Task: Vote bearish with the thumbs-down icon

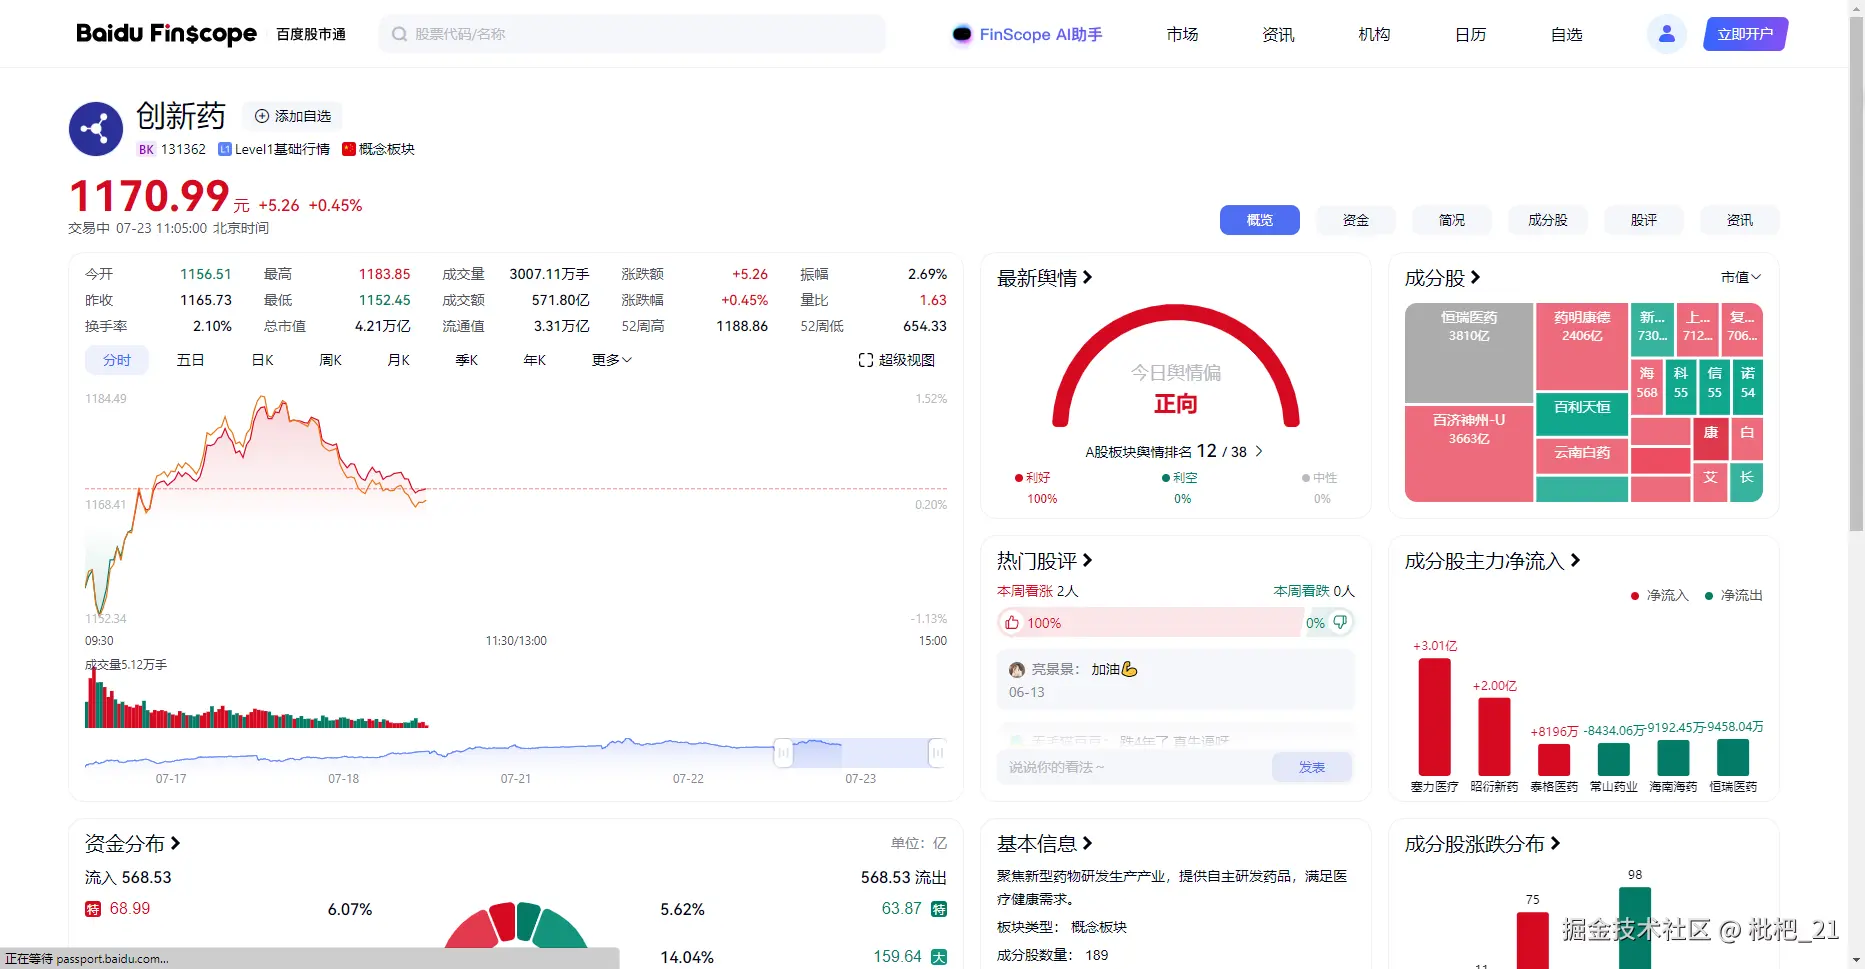Action: (x=1341, y=622)
